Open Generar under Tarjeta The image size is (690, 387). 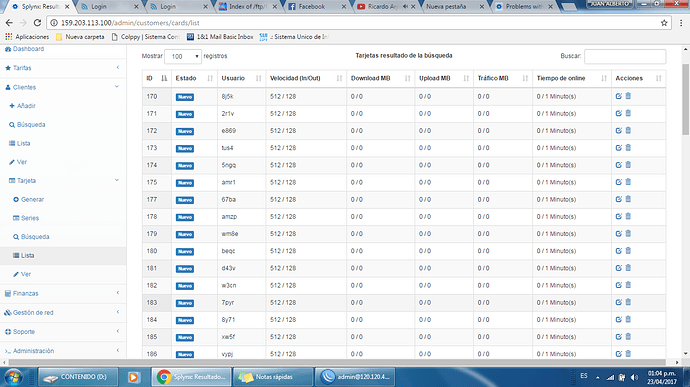[28, 199]
